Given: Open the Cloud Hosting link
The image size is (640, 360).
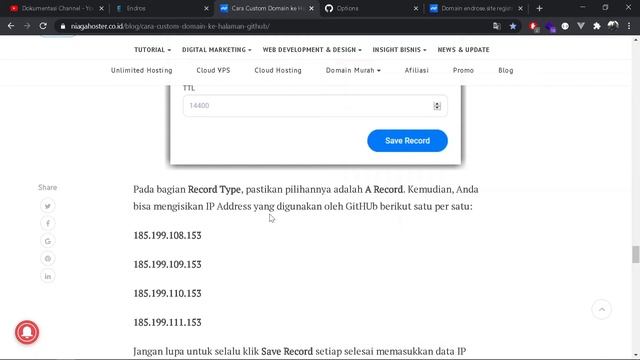Looking at the screenshot, I should pos(278,70).
